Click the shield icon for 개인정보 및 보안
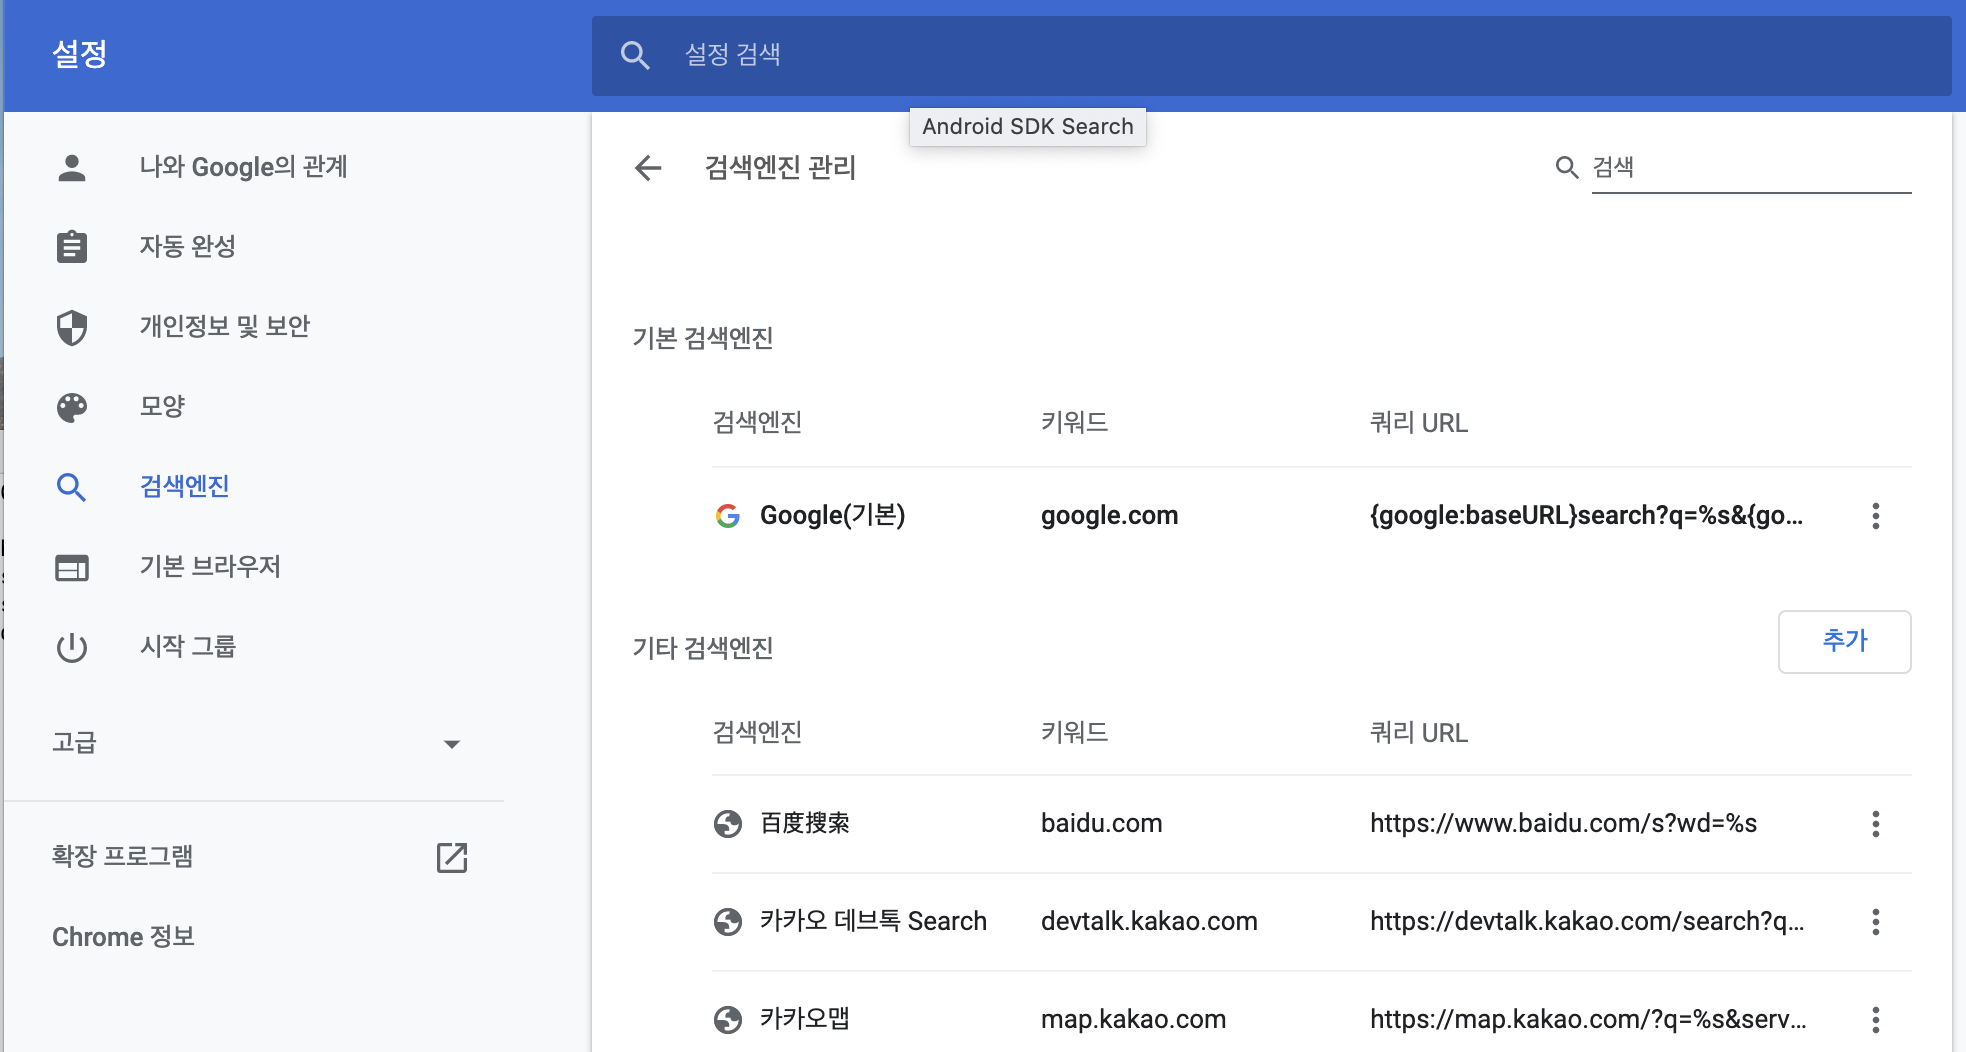This screenshot has width=1966, height=1052. click(x=72, y=327)
